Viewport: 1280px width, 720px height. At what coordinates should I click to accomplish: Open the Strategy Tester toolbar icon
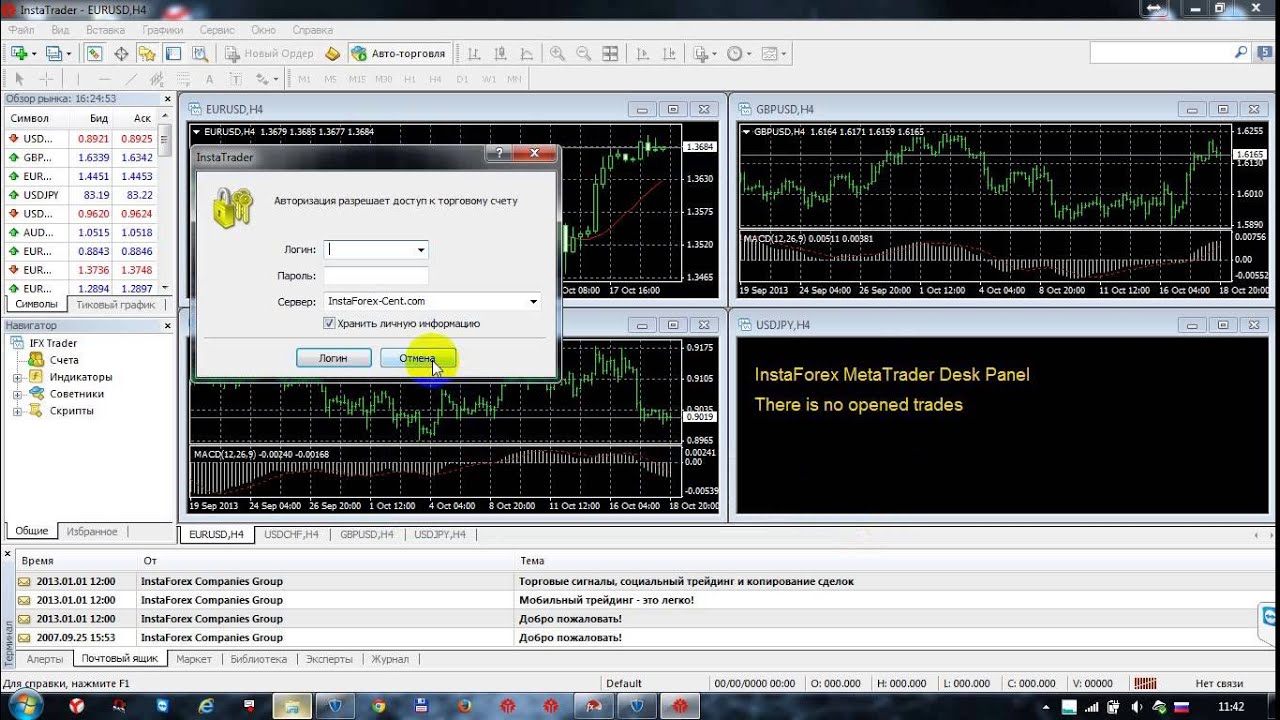[199, 53]
